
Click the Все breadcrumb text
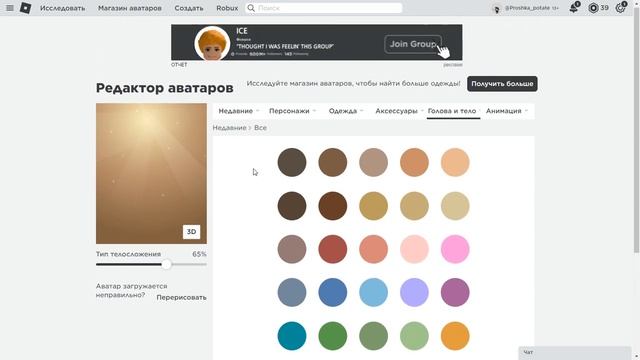[260, 128]
